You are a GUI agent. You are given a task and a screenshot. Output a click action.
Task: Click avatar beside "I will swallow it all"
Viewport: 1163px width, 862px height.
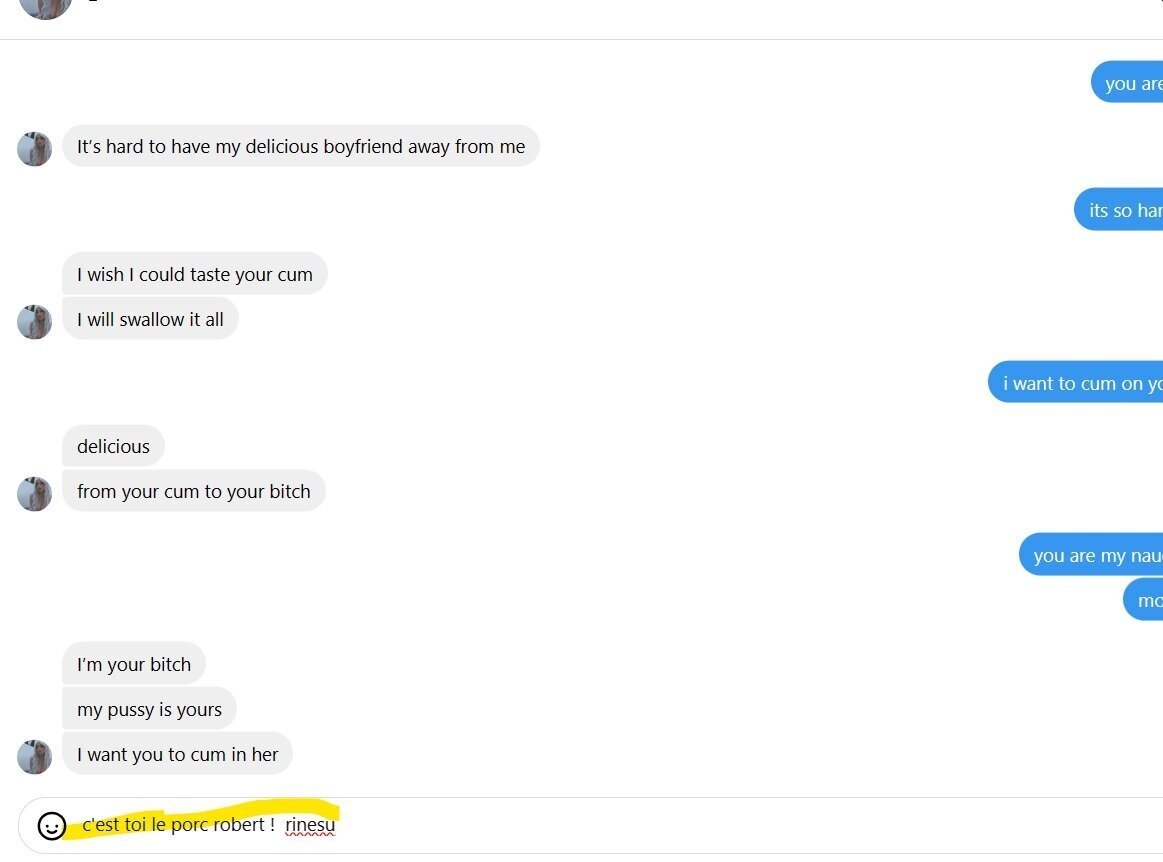(x=34, y=322)
